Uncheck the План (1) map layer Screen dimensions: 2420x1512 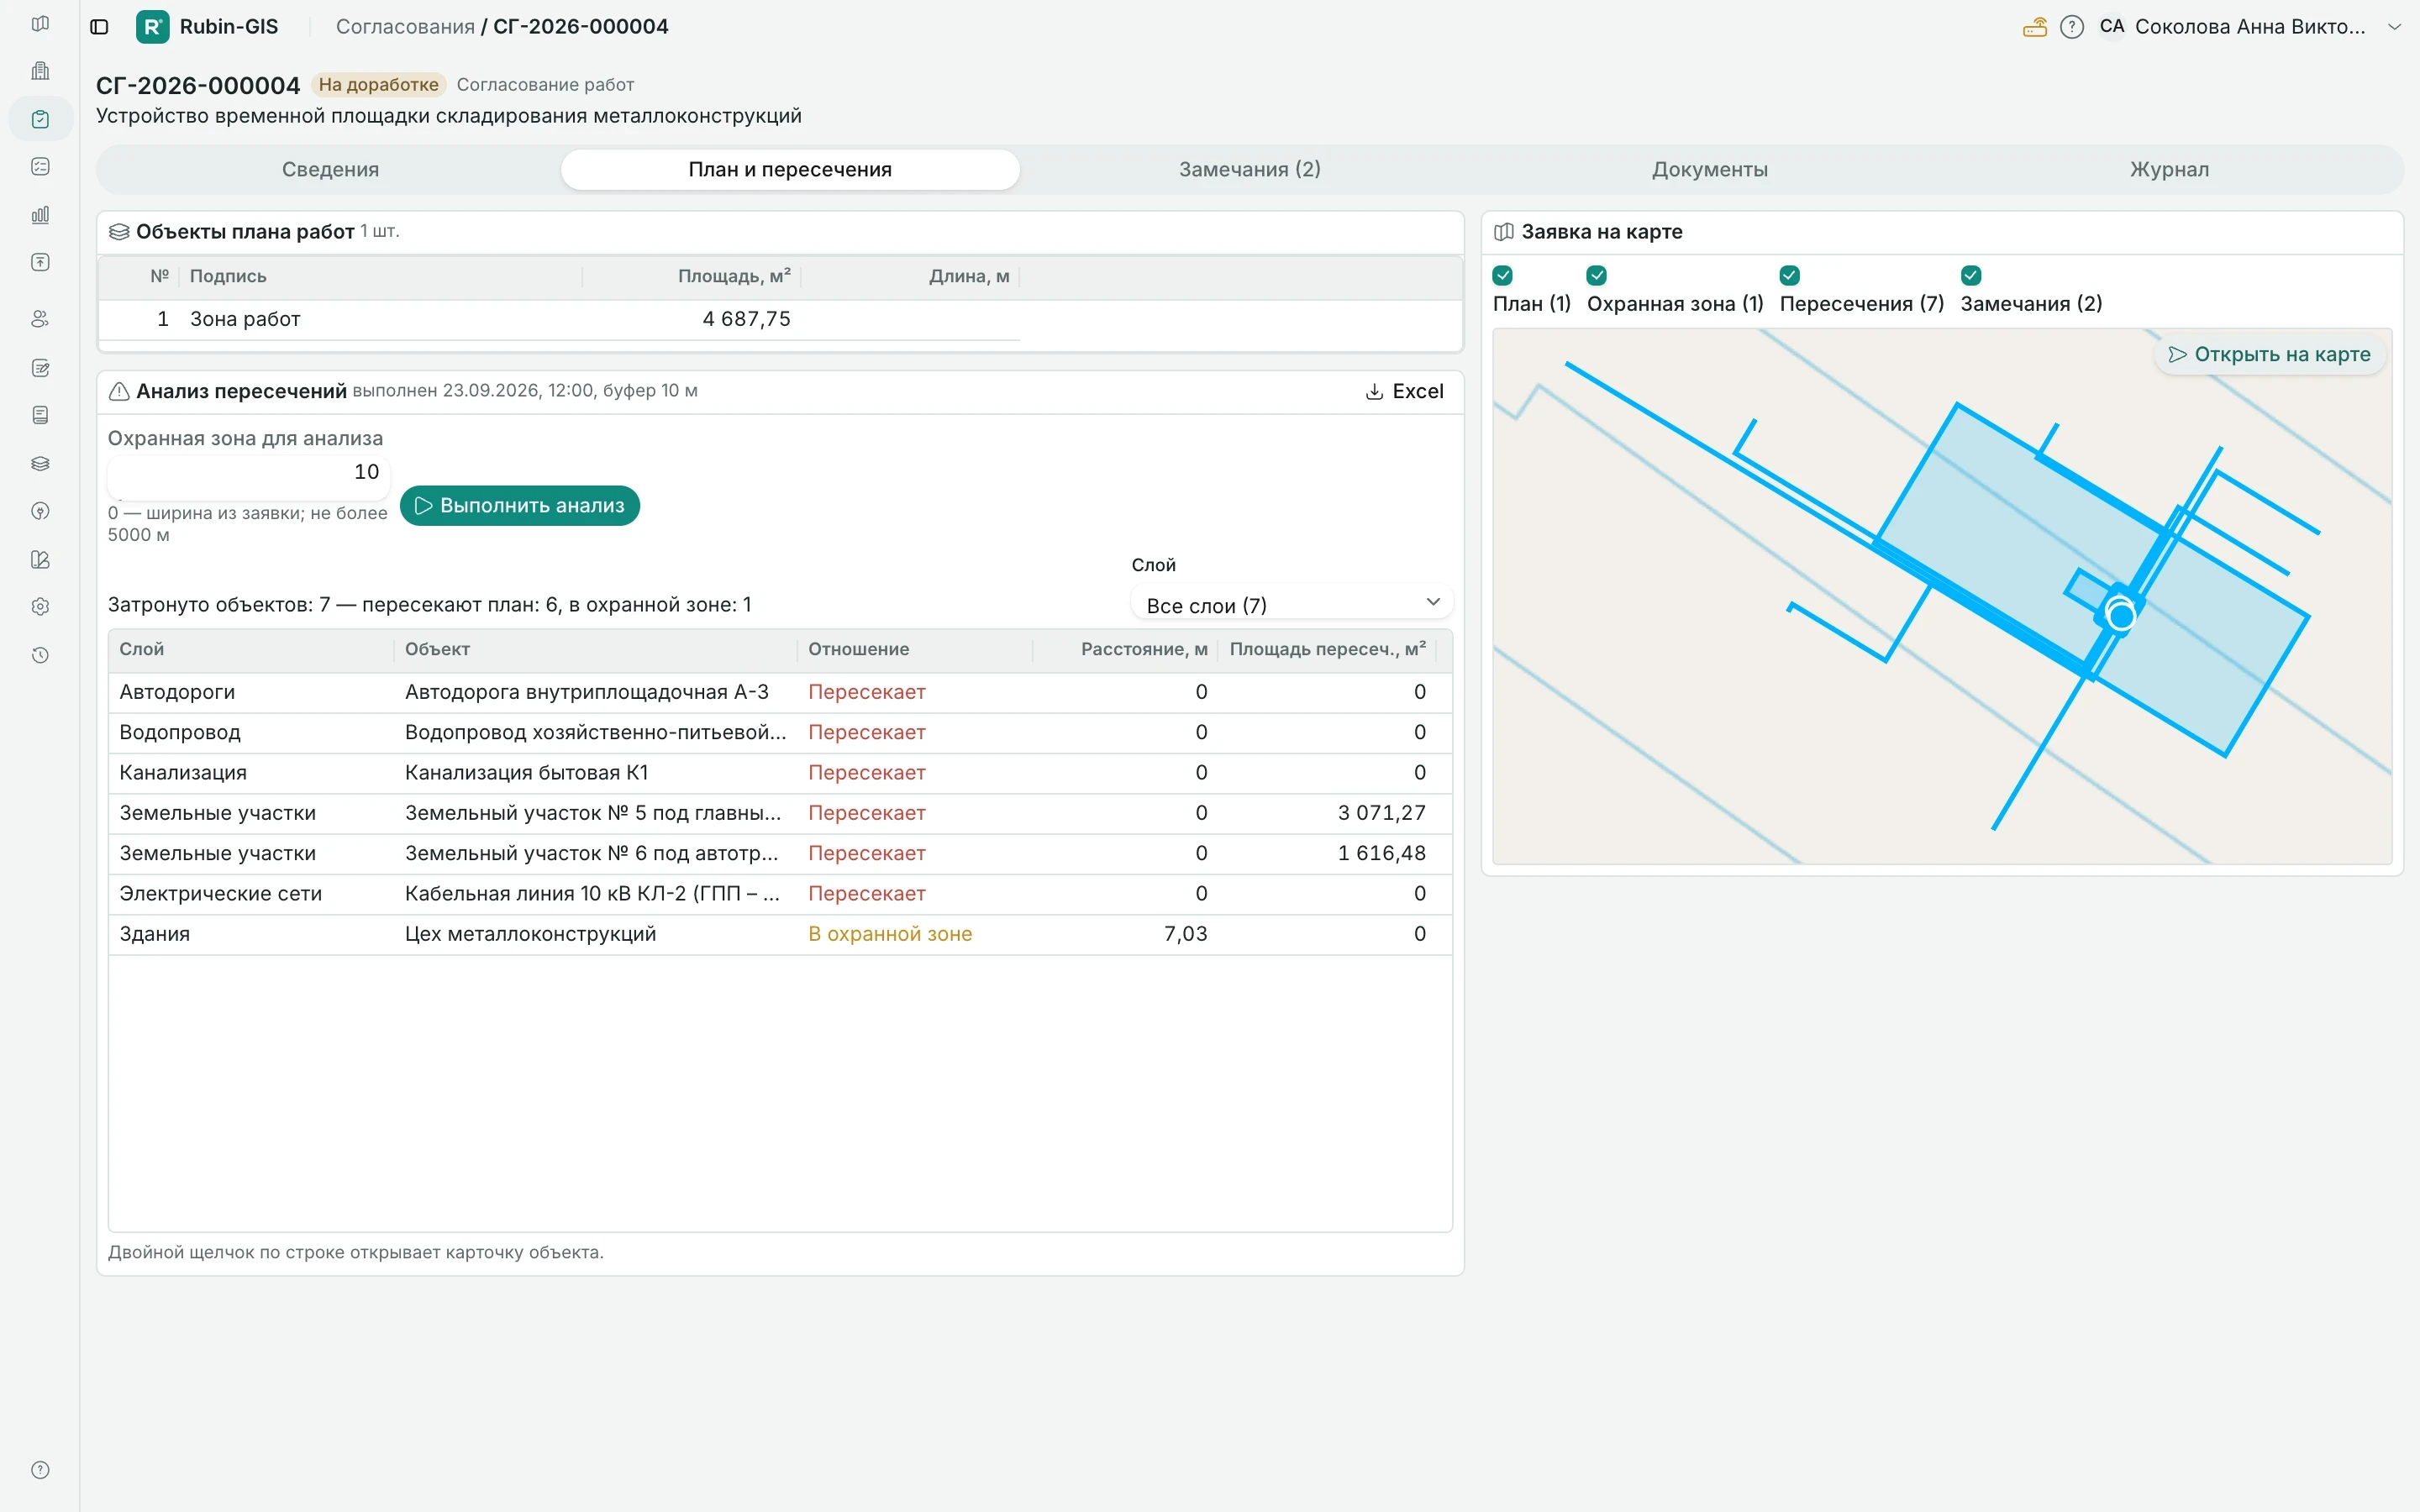[x=1502, y=275]
